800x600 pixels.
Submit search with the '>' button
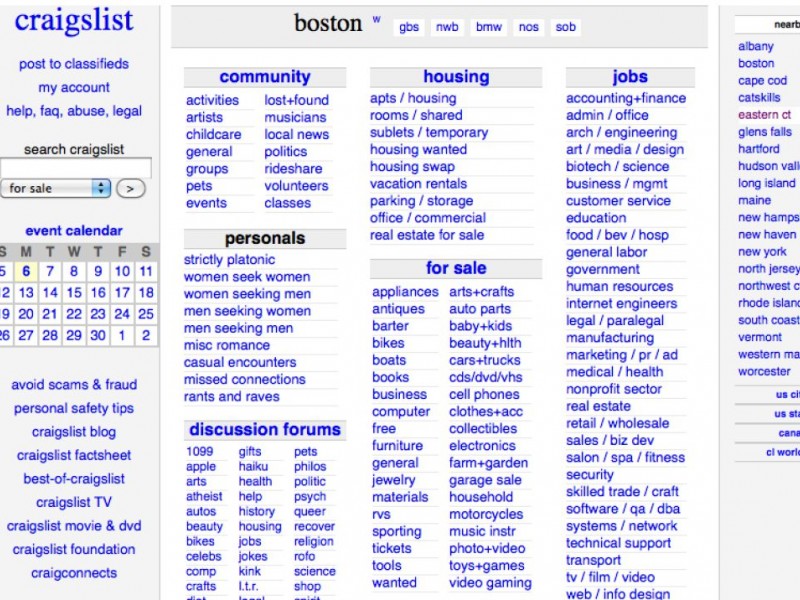click(x=131, y=189)
